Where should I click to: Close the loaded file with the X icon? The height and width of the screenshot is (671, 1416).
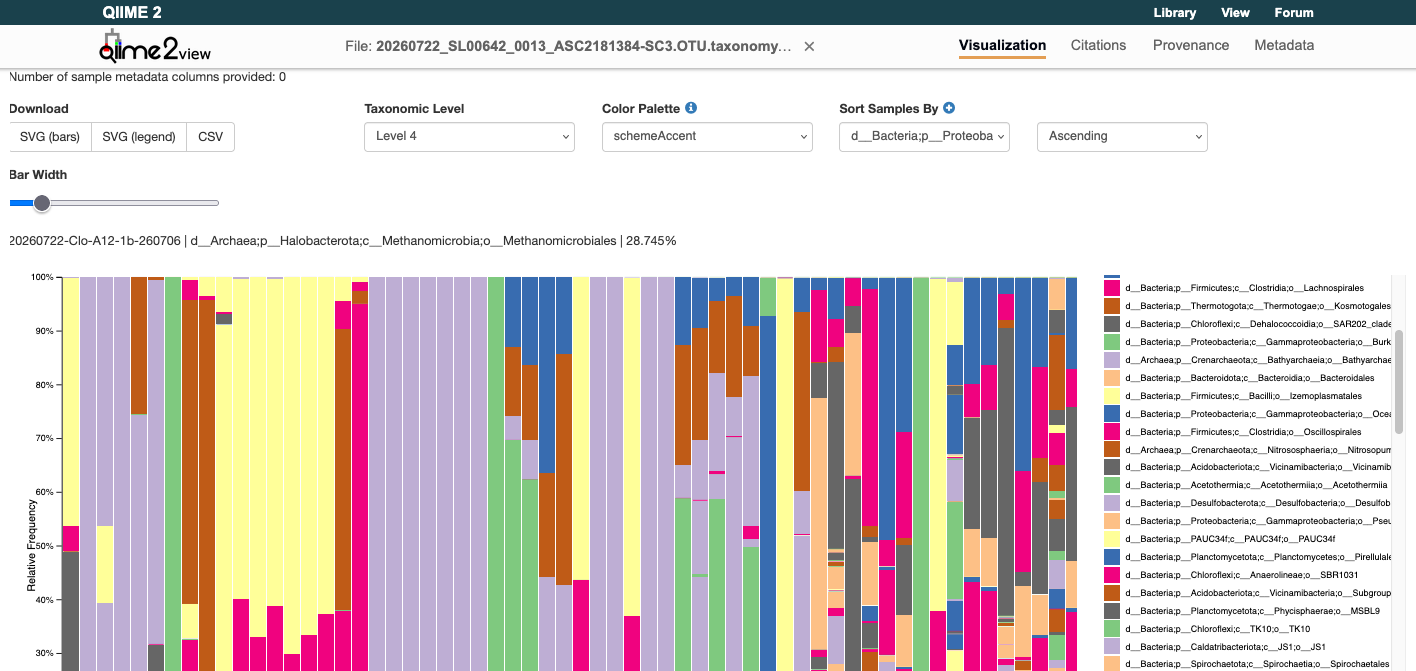click(x=810, y=46)
